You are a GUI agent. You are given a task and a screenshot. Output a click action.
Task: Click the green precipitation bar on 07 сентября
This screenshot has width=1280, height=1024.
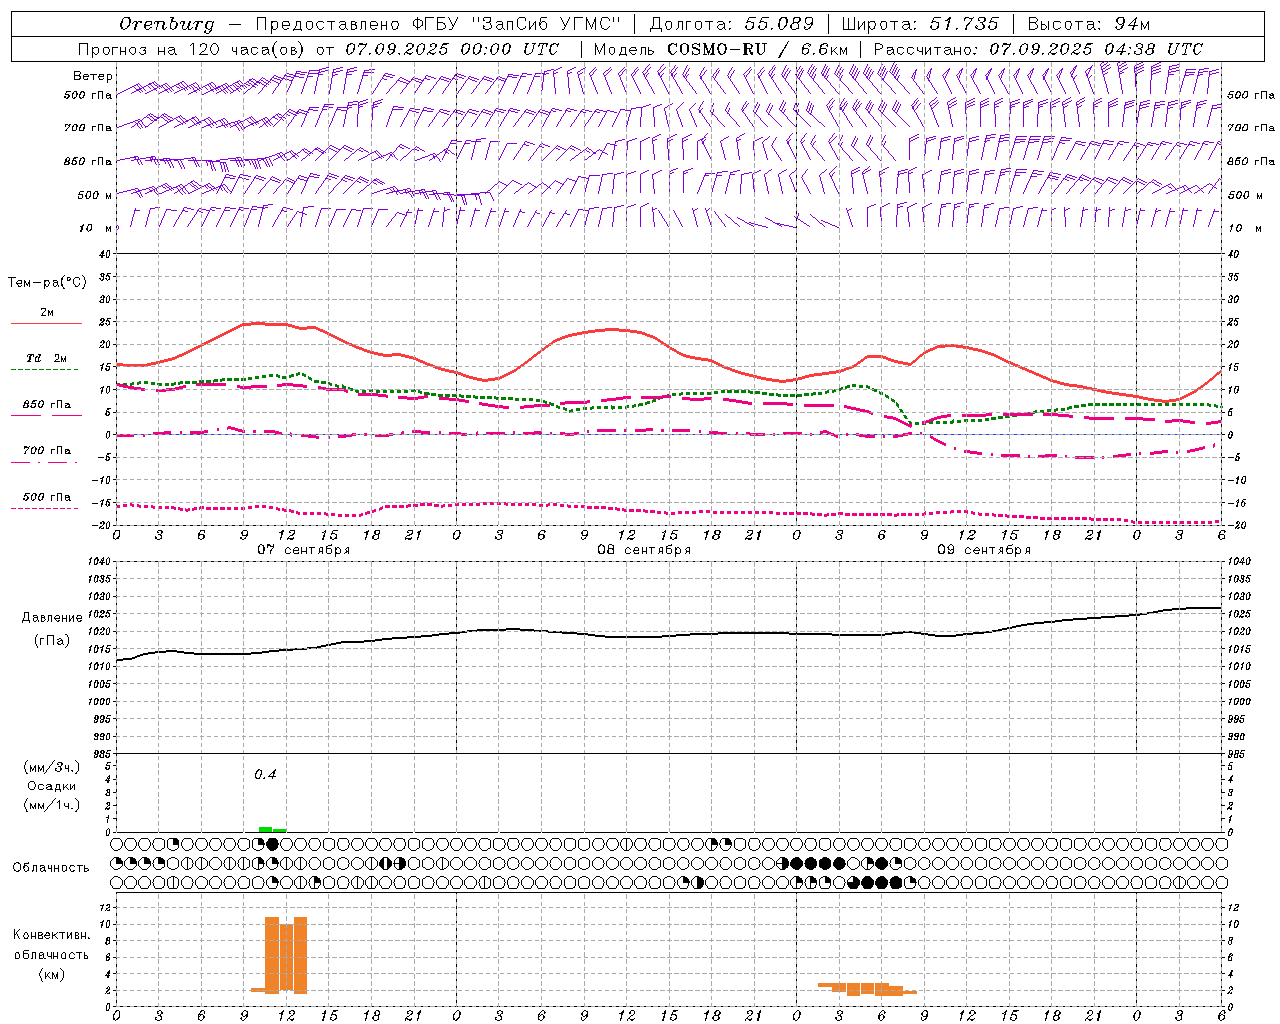tap(272, 829)
